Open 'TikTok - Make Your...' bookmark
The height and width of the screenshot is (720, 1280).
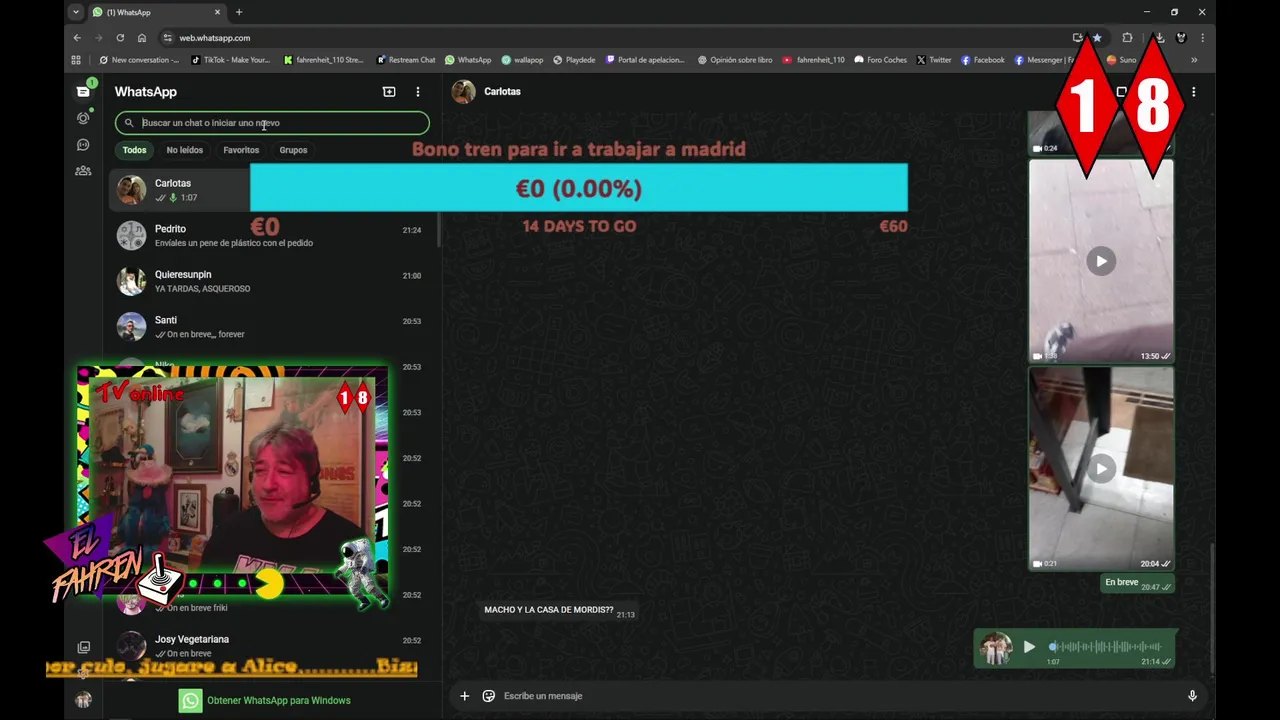point(231,60)
